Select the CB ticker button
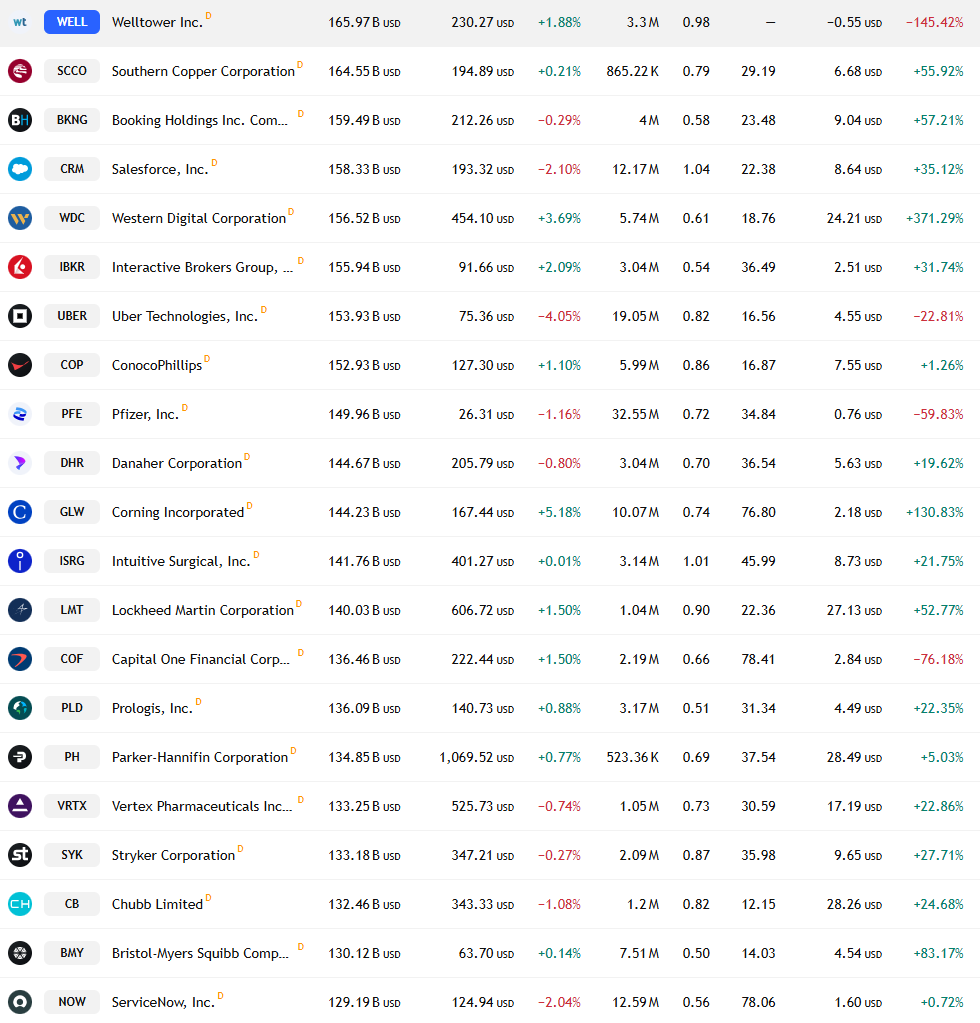Image resolution: width=980 pixels, height=1023 pixels. (72, 904)
